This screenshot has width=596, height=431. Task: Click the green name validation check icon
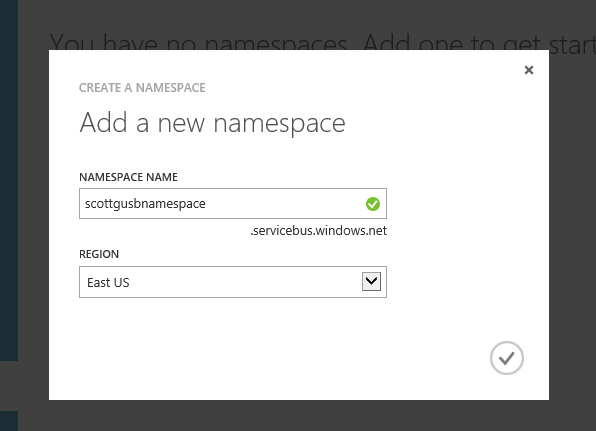[x=373, y=204]
